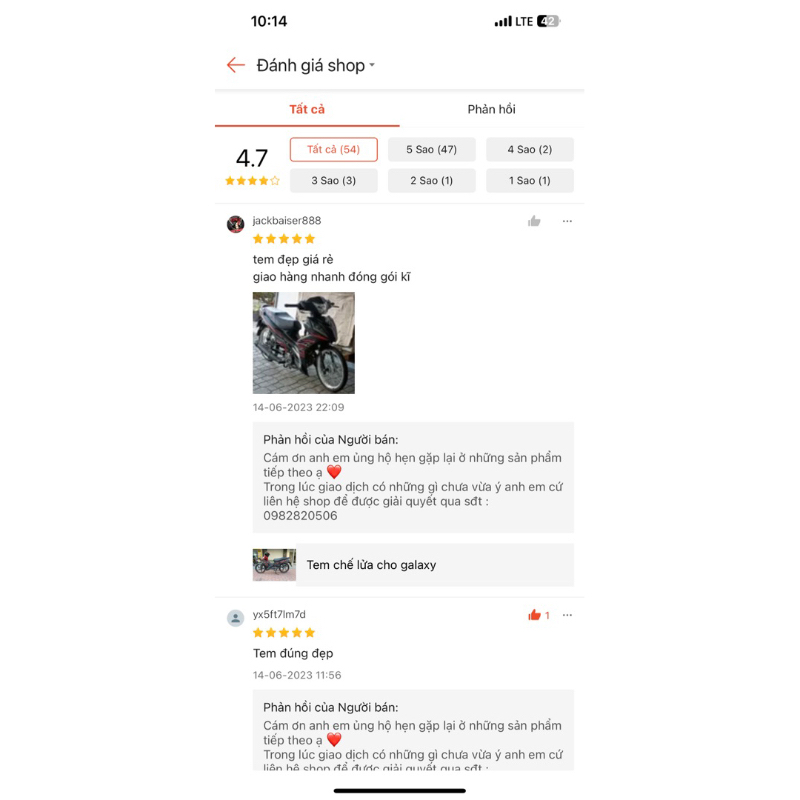Tap the product thumbnail of galaxy decal

[274, 565]
